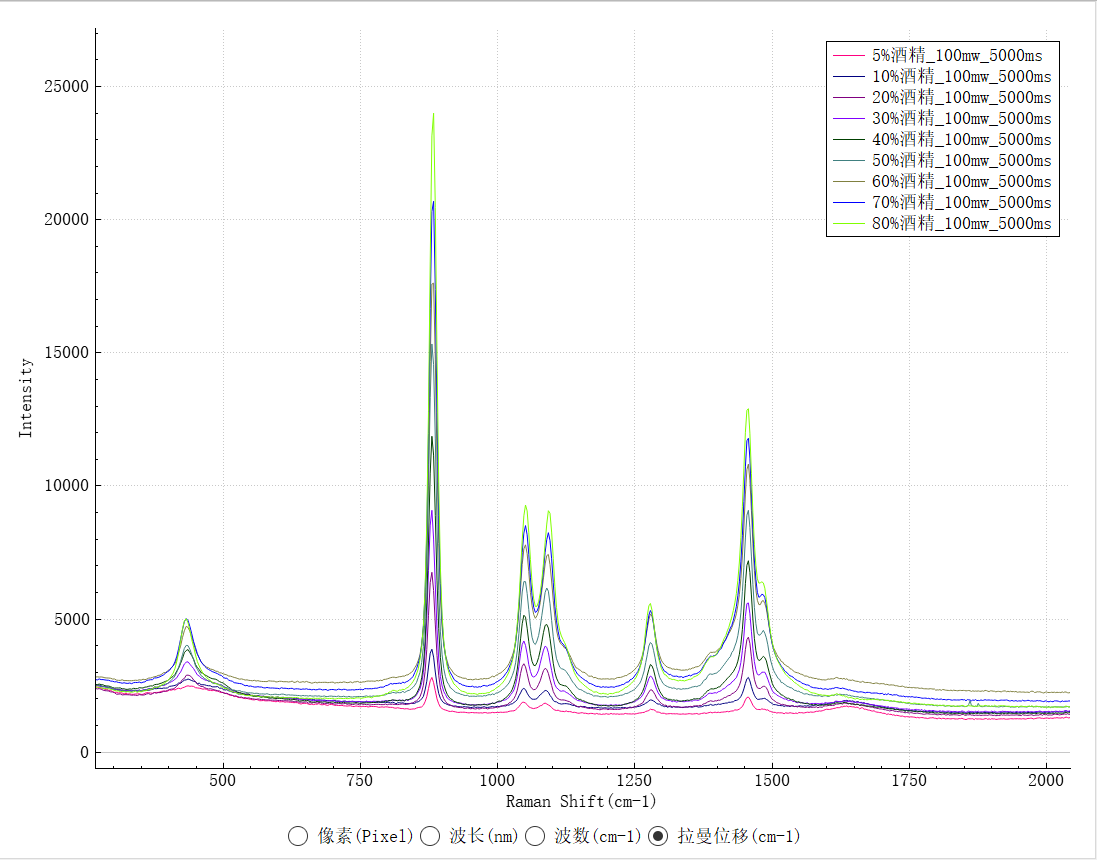
Task: Switch x-axis to 波长(nm)
Action: 431,836
